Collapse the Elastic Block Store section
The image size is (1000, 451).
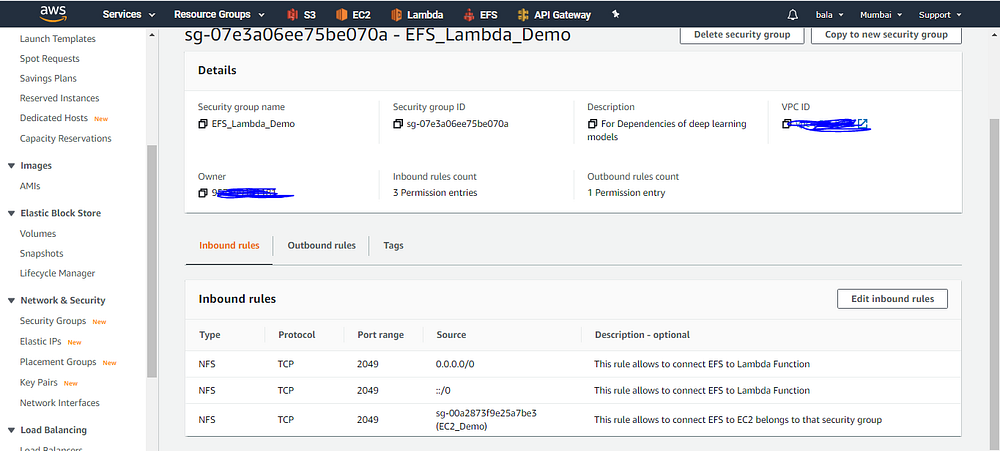point(11,213)
